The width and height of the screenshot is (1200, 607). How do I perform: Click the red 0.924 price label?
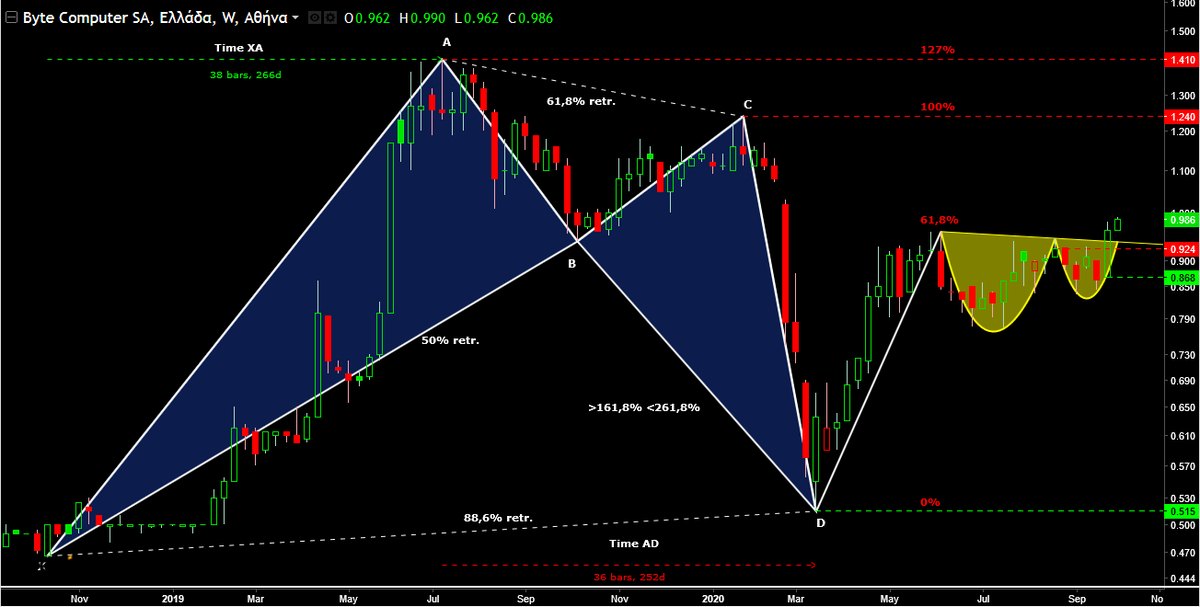(1182, 248)
